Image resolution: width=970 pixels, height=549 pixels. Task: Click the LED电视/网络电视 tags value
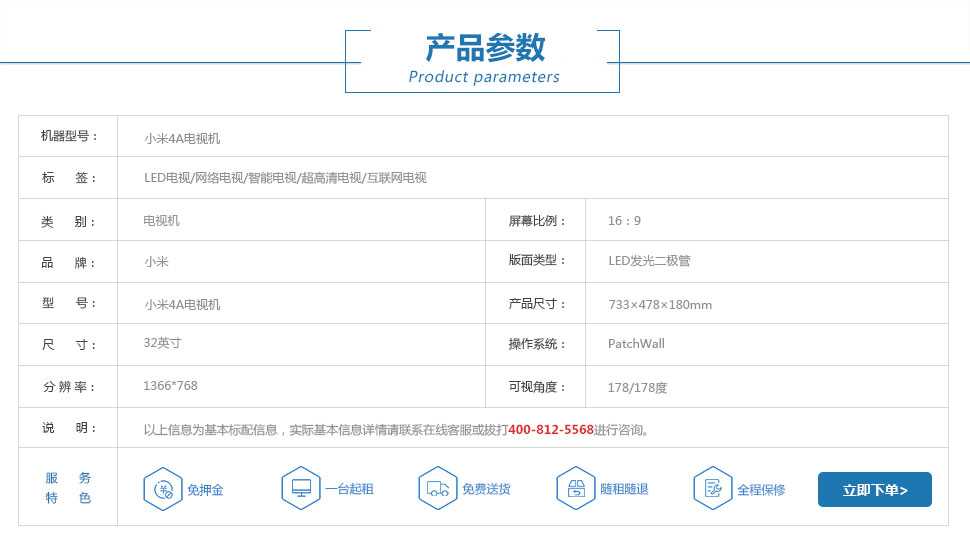285,178
